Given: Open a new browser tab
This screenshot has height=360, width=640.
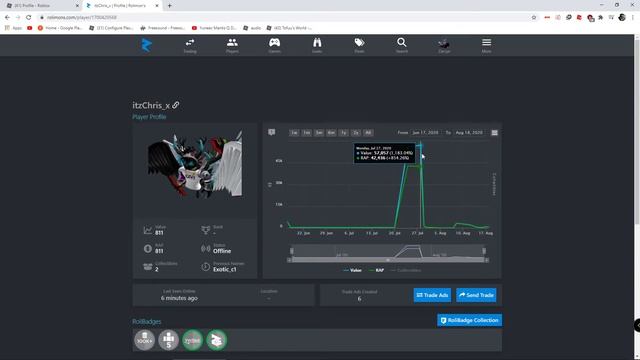Looking at the screenshot, I should pyautogui.click(x=169, y=6).
